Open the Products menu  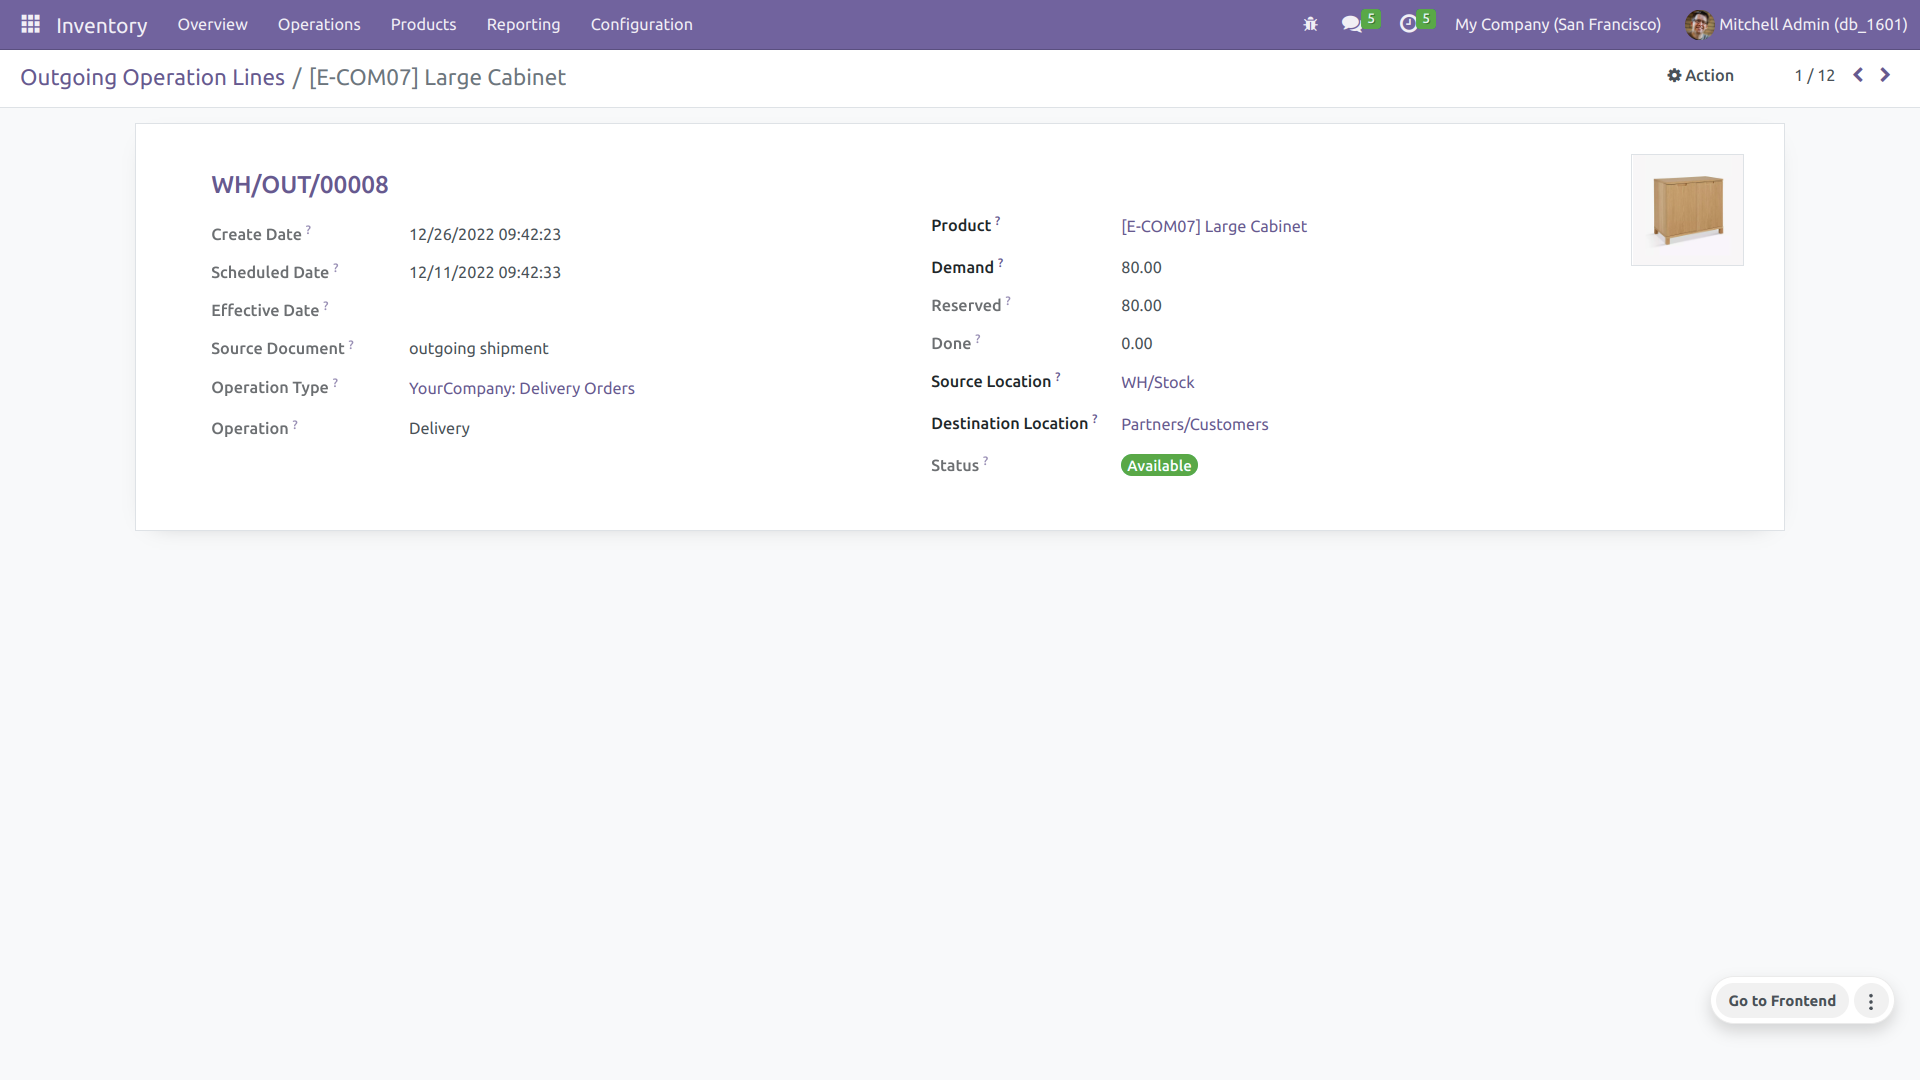tap(423, 24)
